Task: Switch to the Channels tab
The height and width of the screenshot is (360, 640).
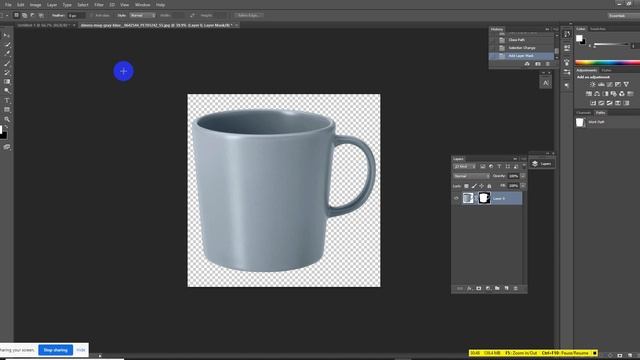Action: coord(584,113)
